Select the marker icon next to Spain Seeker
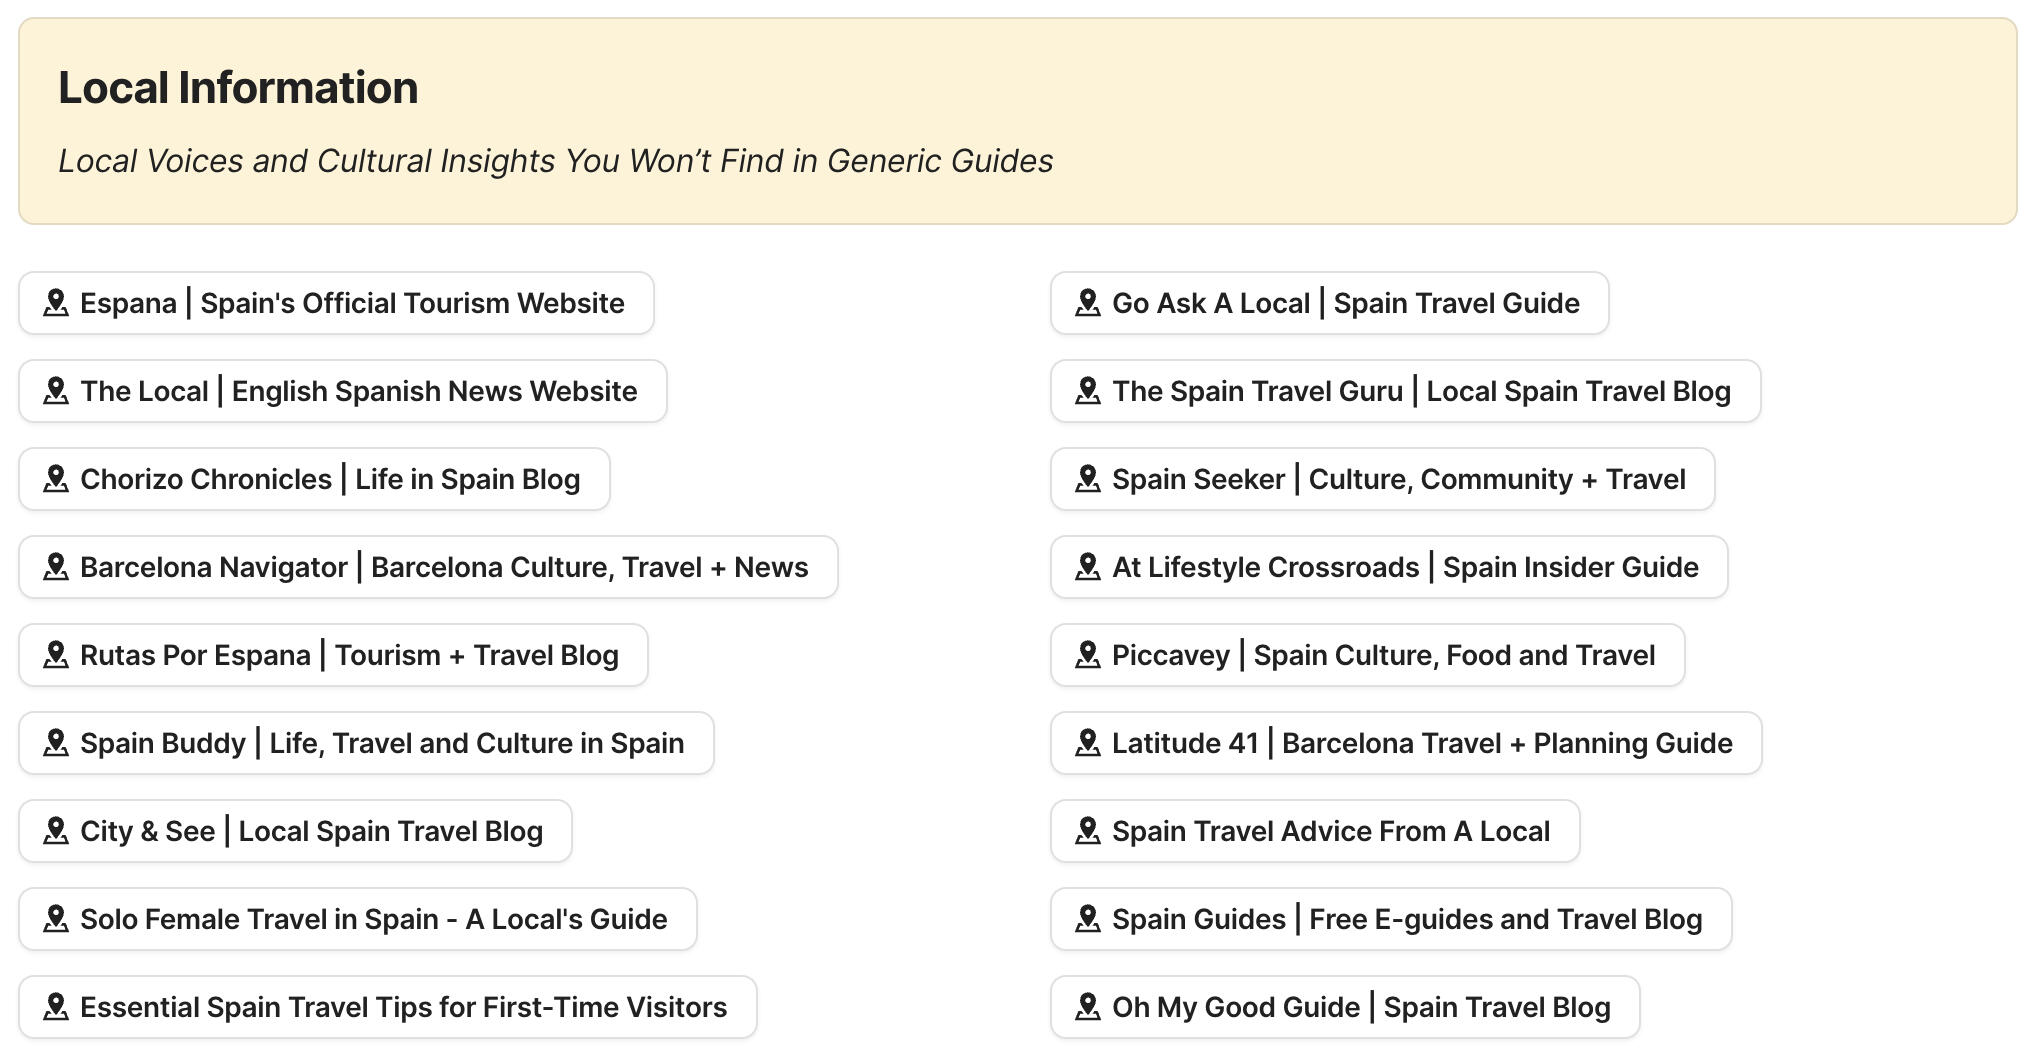2038x1056 pixels. click(x=1088, y=479)
